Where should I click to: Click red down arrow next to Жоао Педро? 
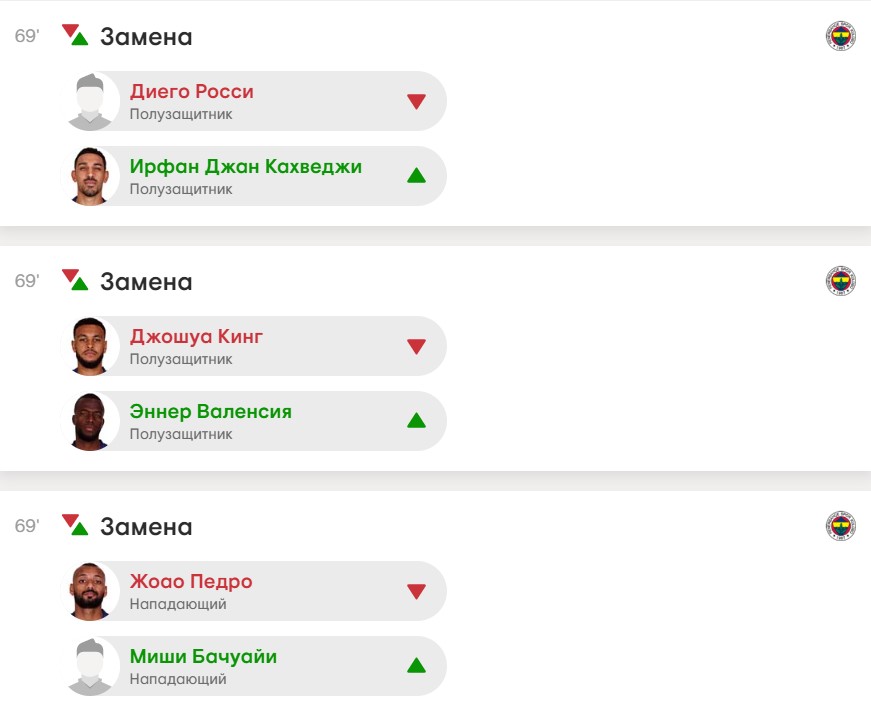click(417, 591)
